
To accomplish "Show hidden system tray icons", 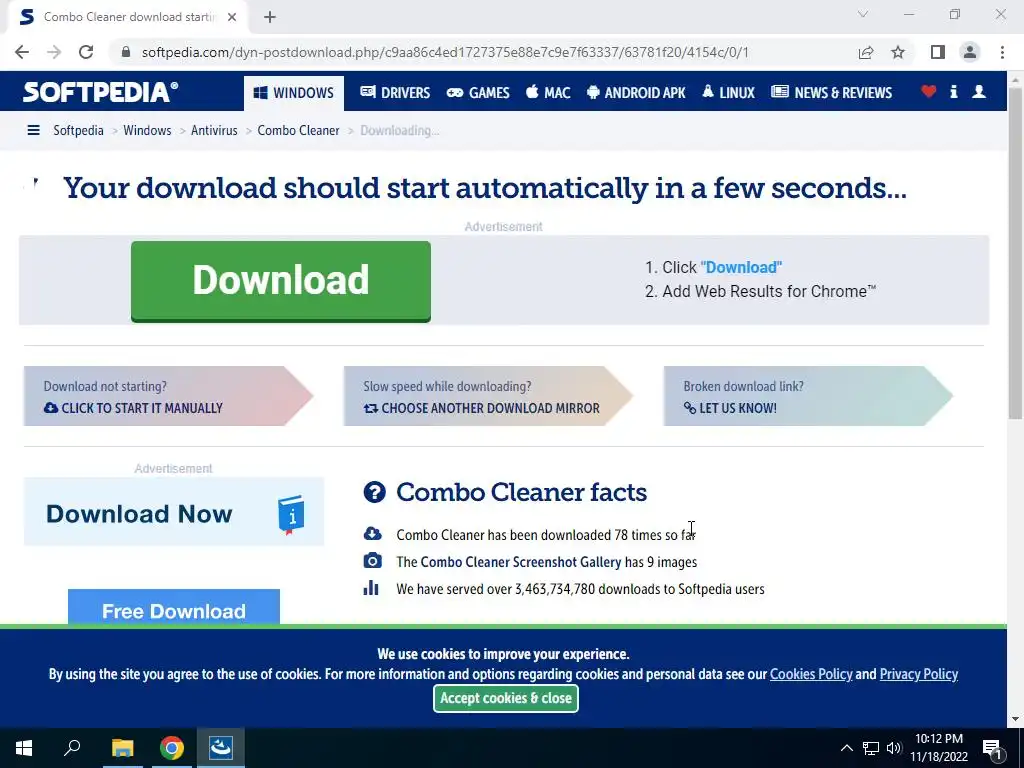I will click(846, 748).
